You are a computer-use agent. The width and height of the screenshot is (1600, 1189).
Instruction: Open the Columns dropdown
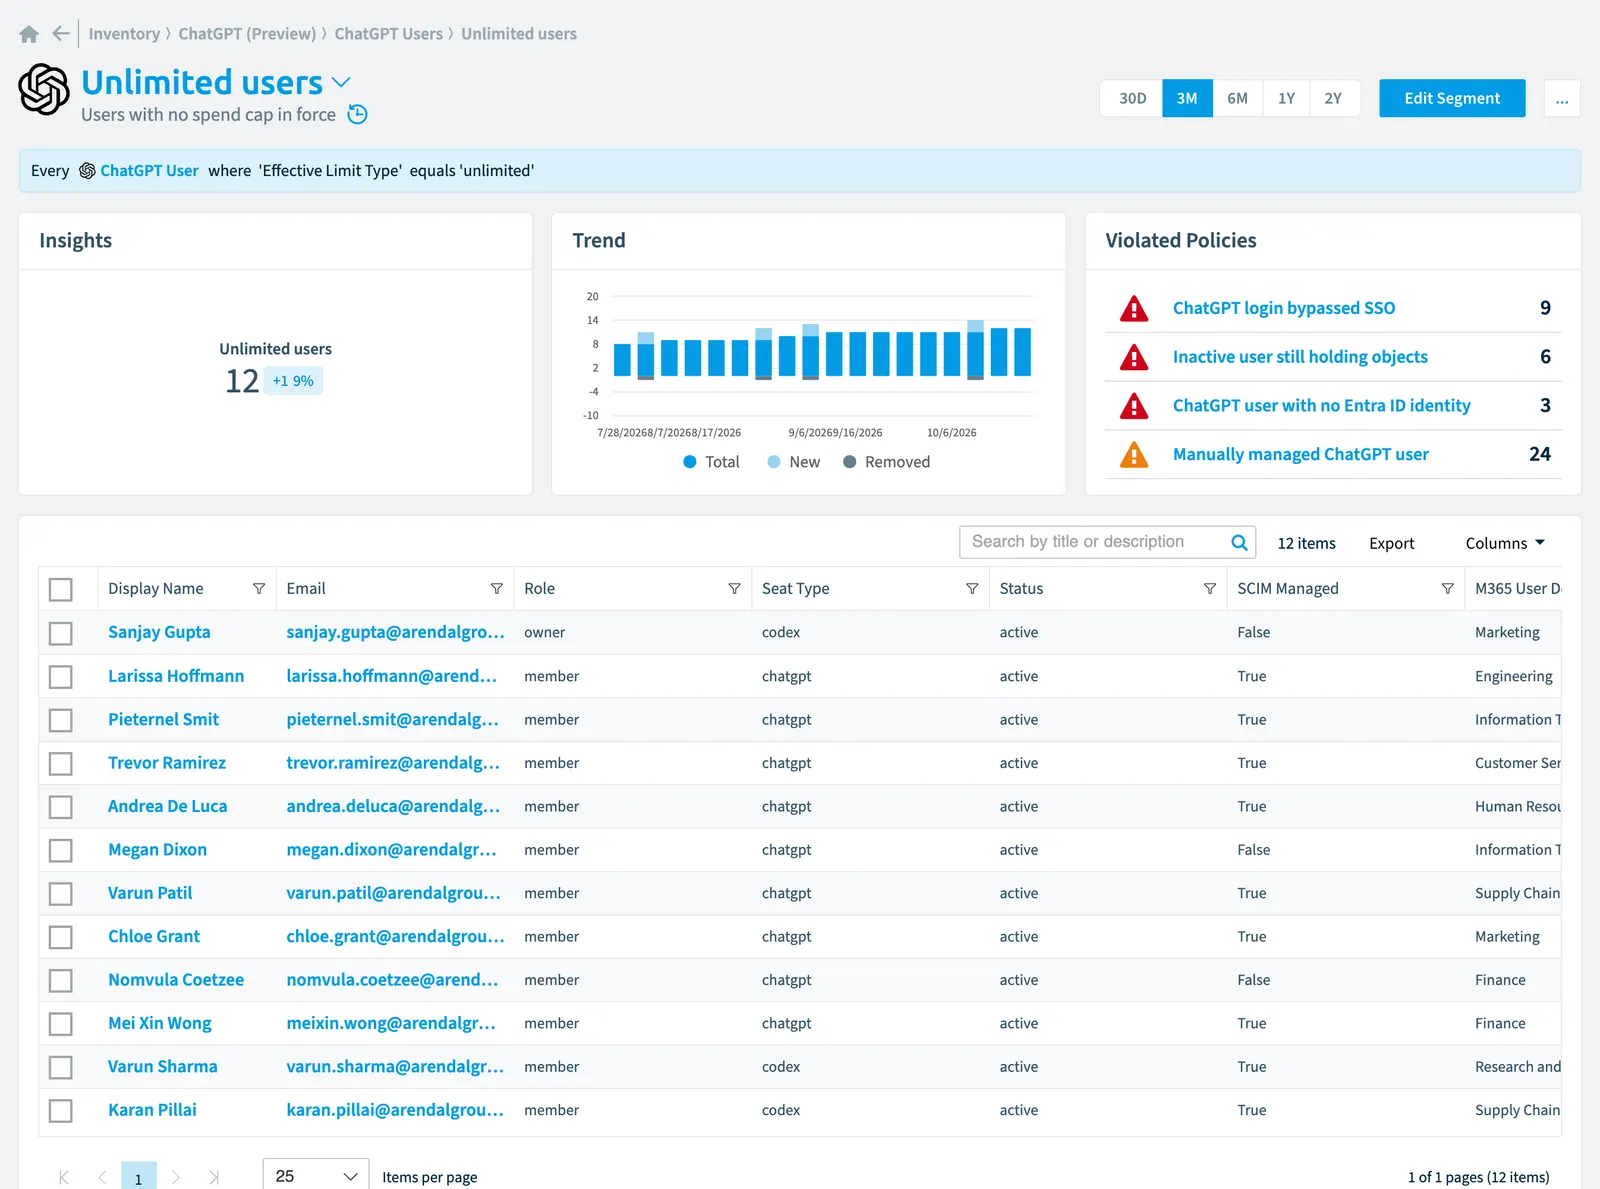click(1505, 543)
